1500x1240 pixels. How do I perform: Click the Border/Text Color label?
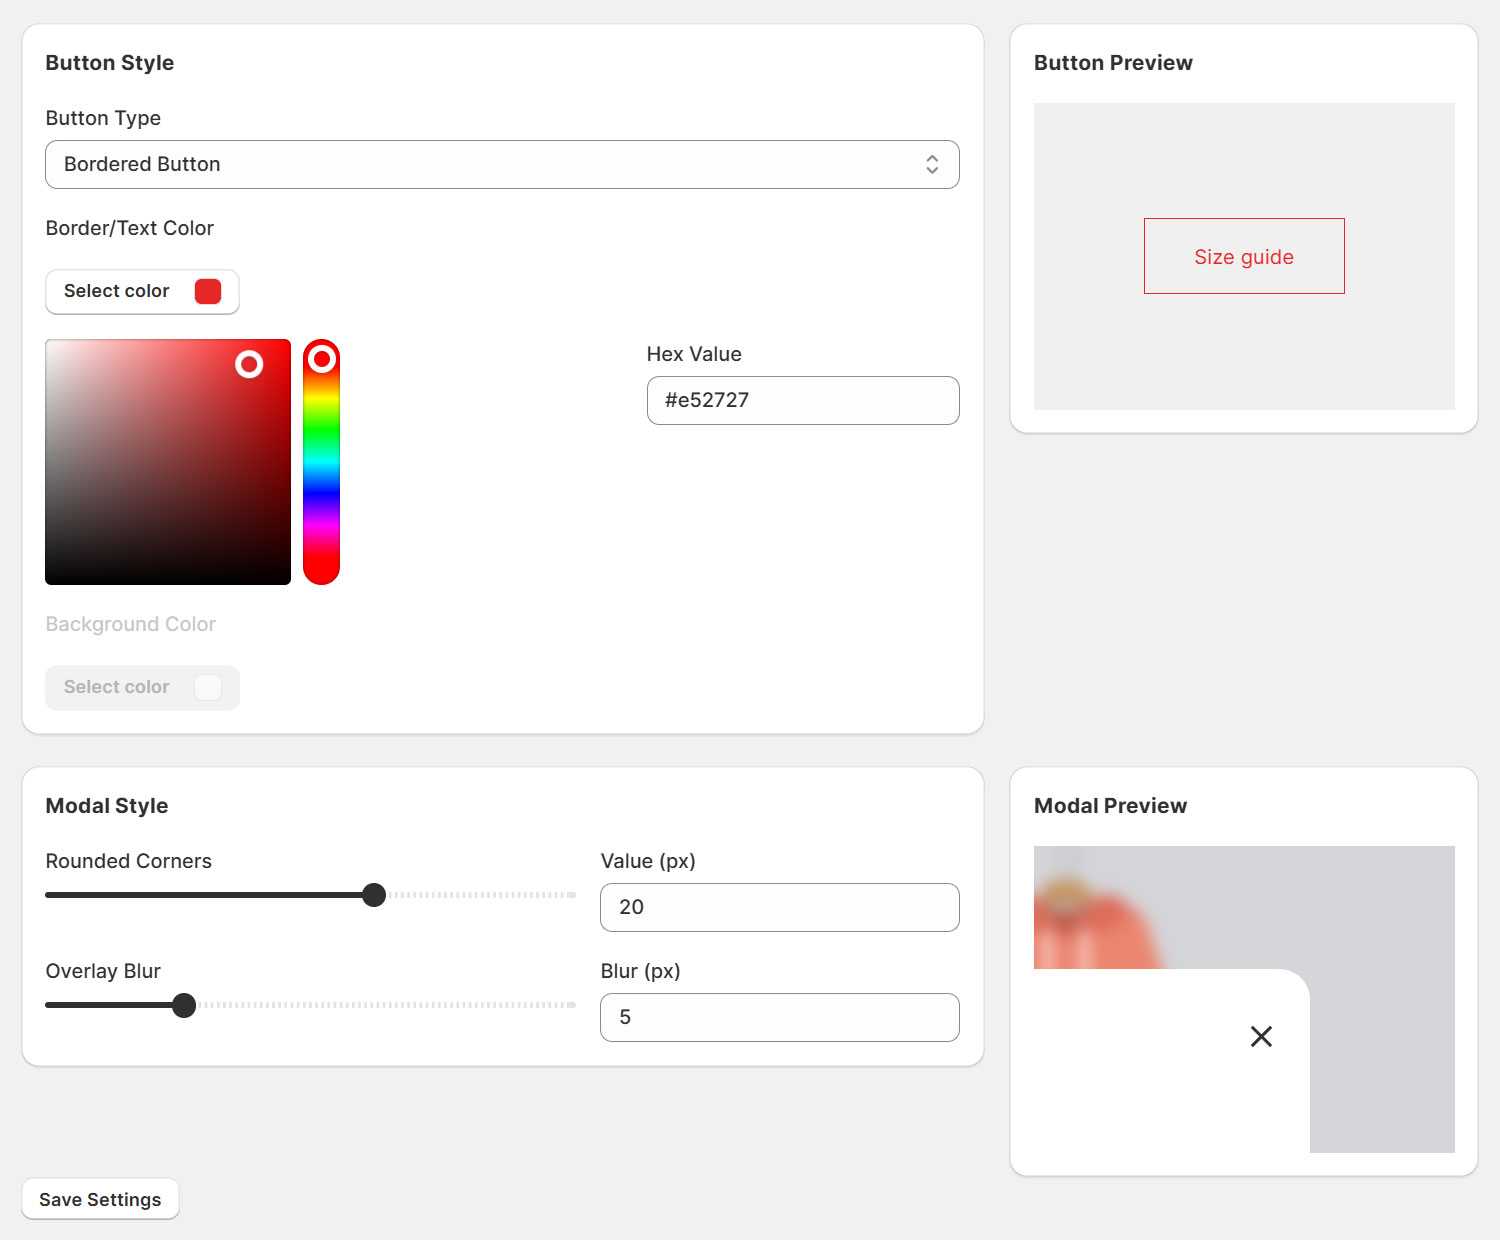pyautogui.click(x=130, y=228)
